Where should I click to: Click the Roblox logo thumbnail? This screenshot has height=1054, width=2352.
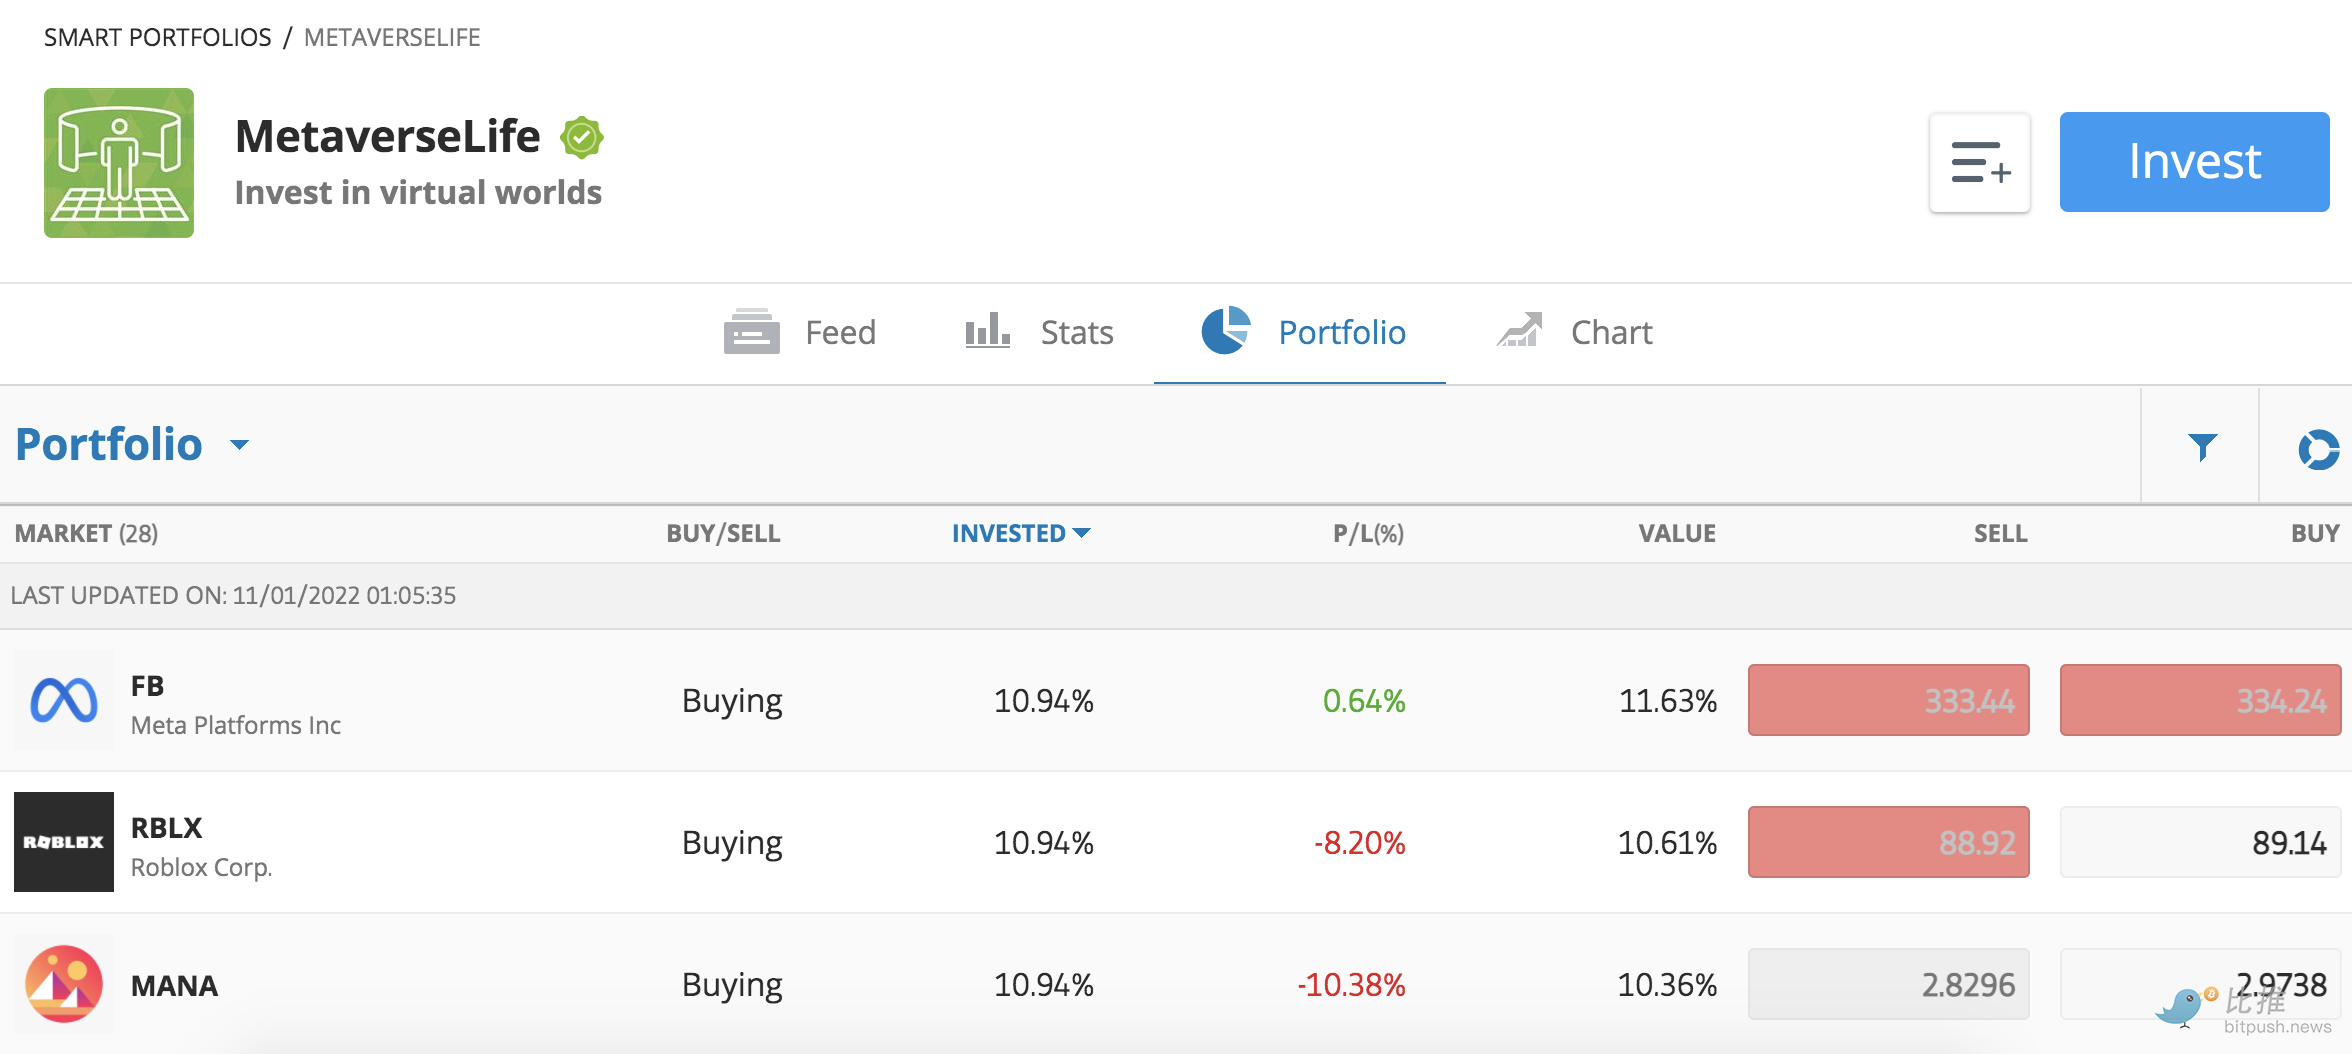[x=64, y=842]
